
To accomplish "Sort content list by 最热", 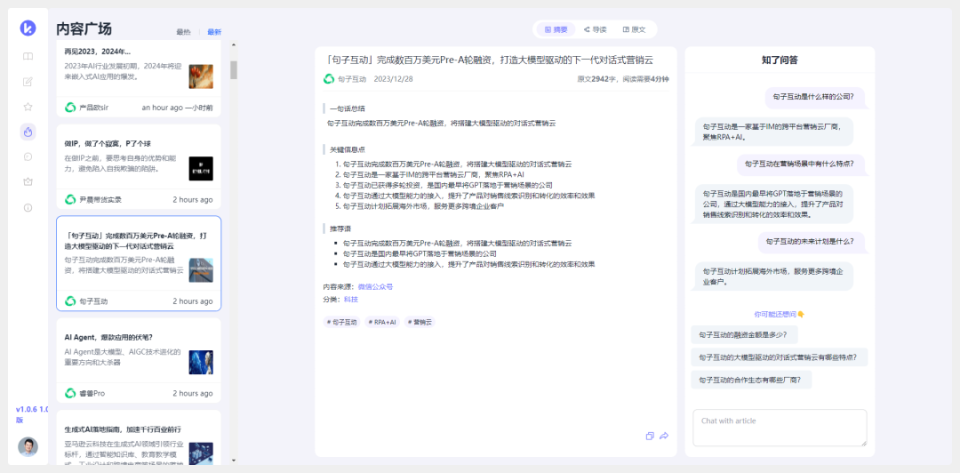I will point(183,32).
